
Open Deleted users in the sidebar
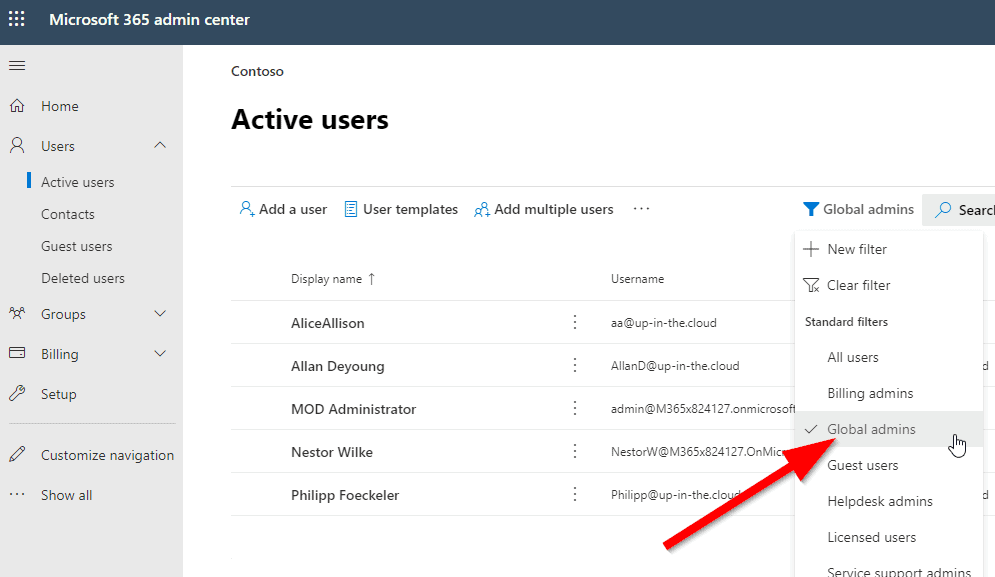click(x=83, y=278)
